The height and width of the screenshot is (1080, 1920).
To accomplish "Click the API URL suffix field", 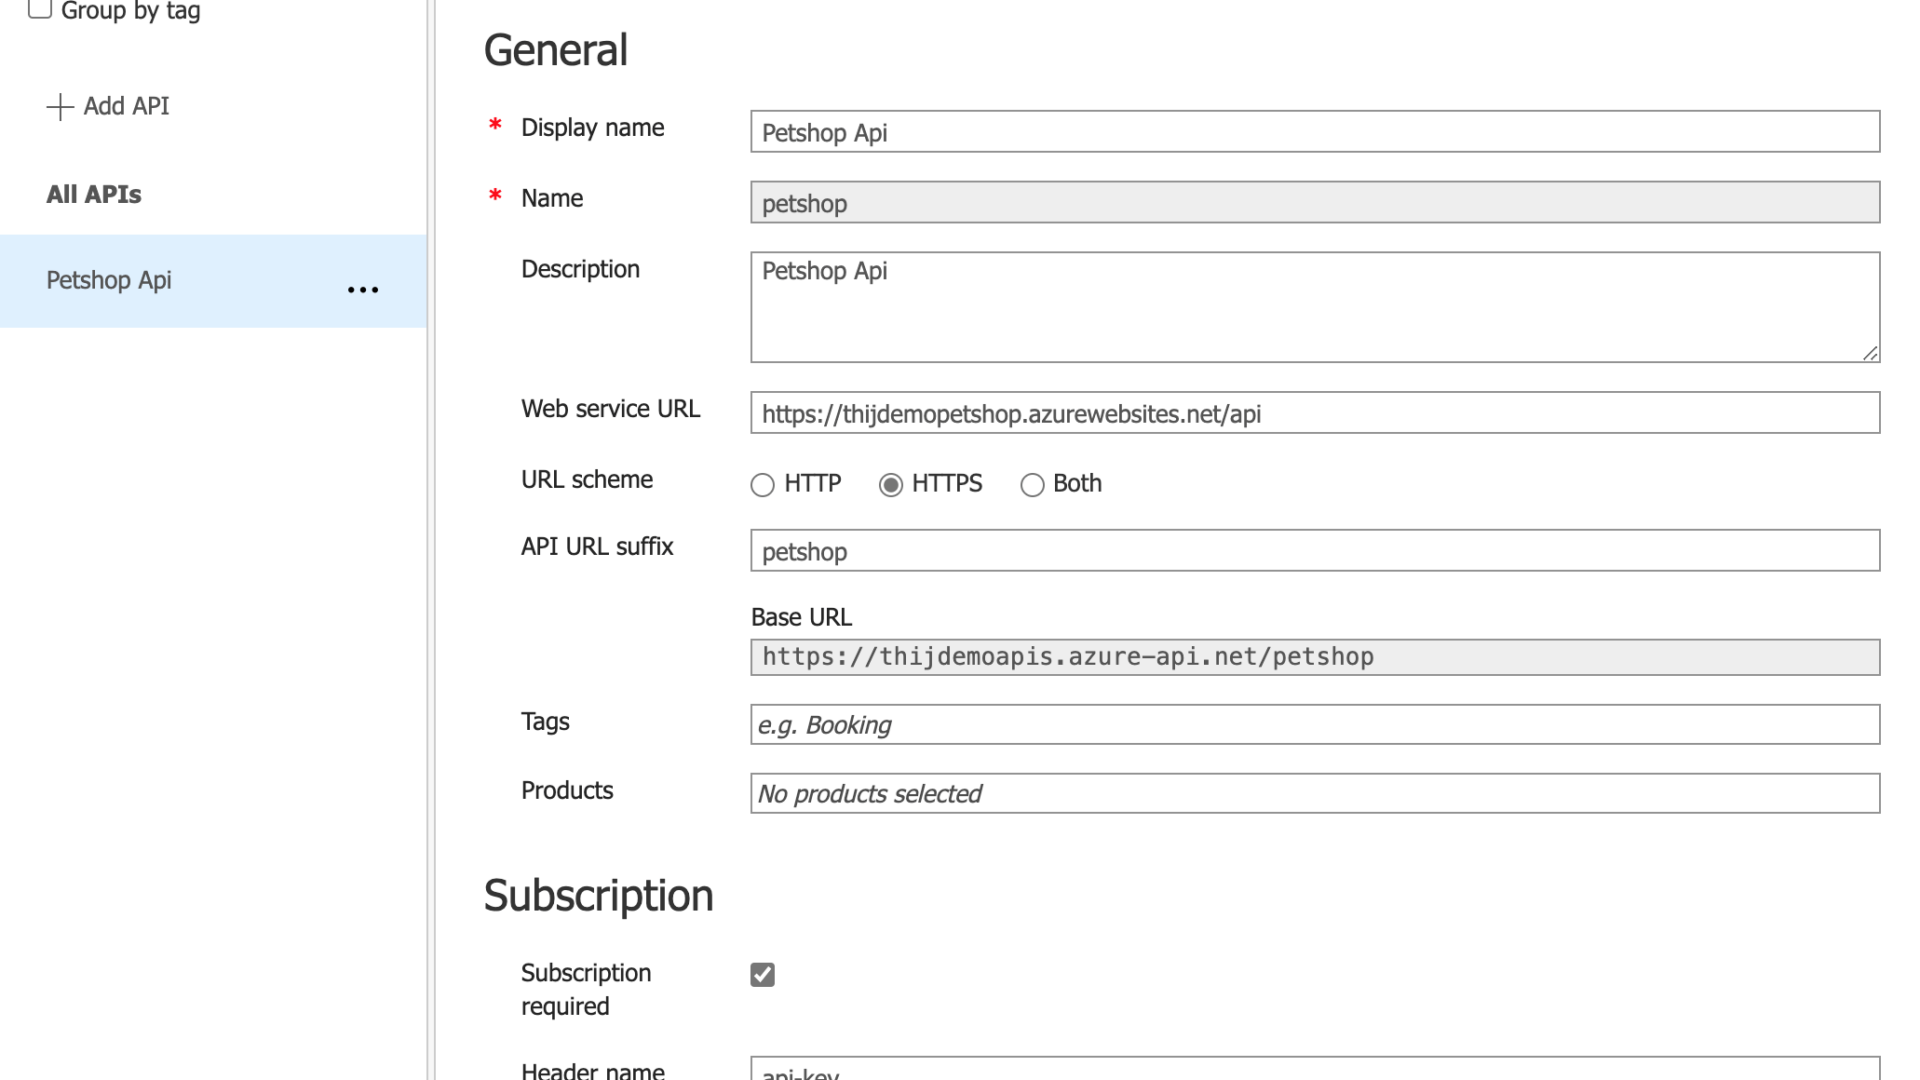I will tap(1315, 551).
